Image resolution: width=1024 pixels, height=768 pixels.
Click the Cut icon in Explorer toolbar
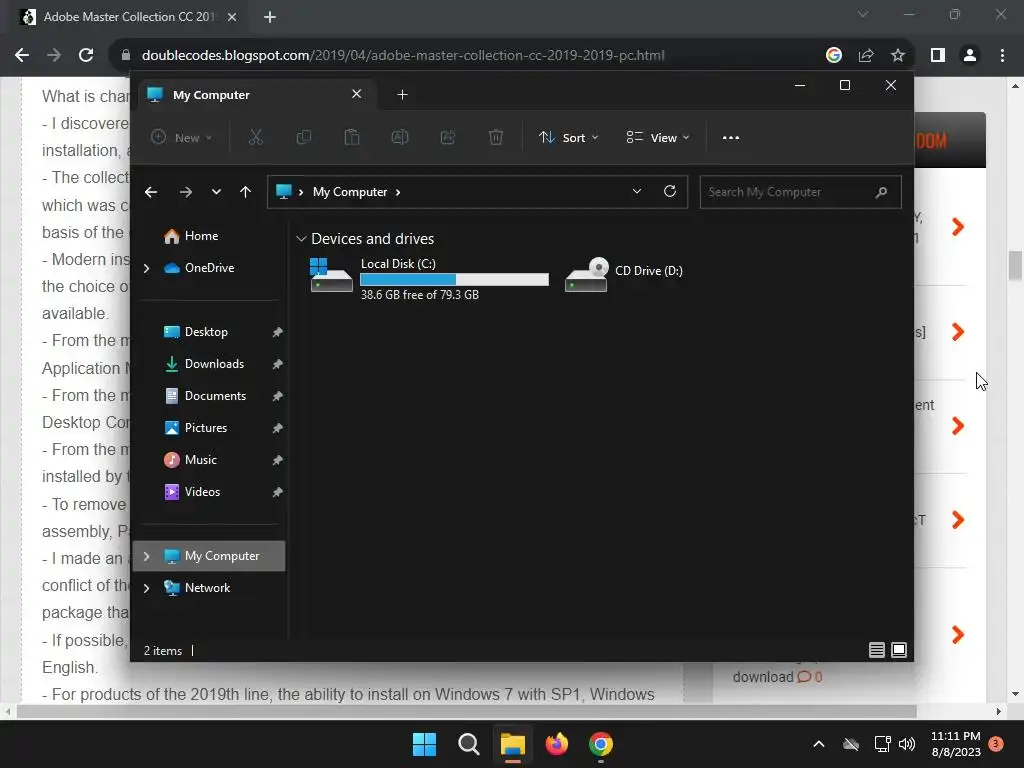(255, 137)
